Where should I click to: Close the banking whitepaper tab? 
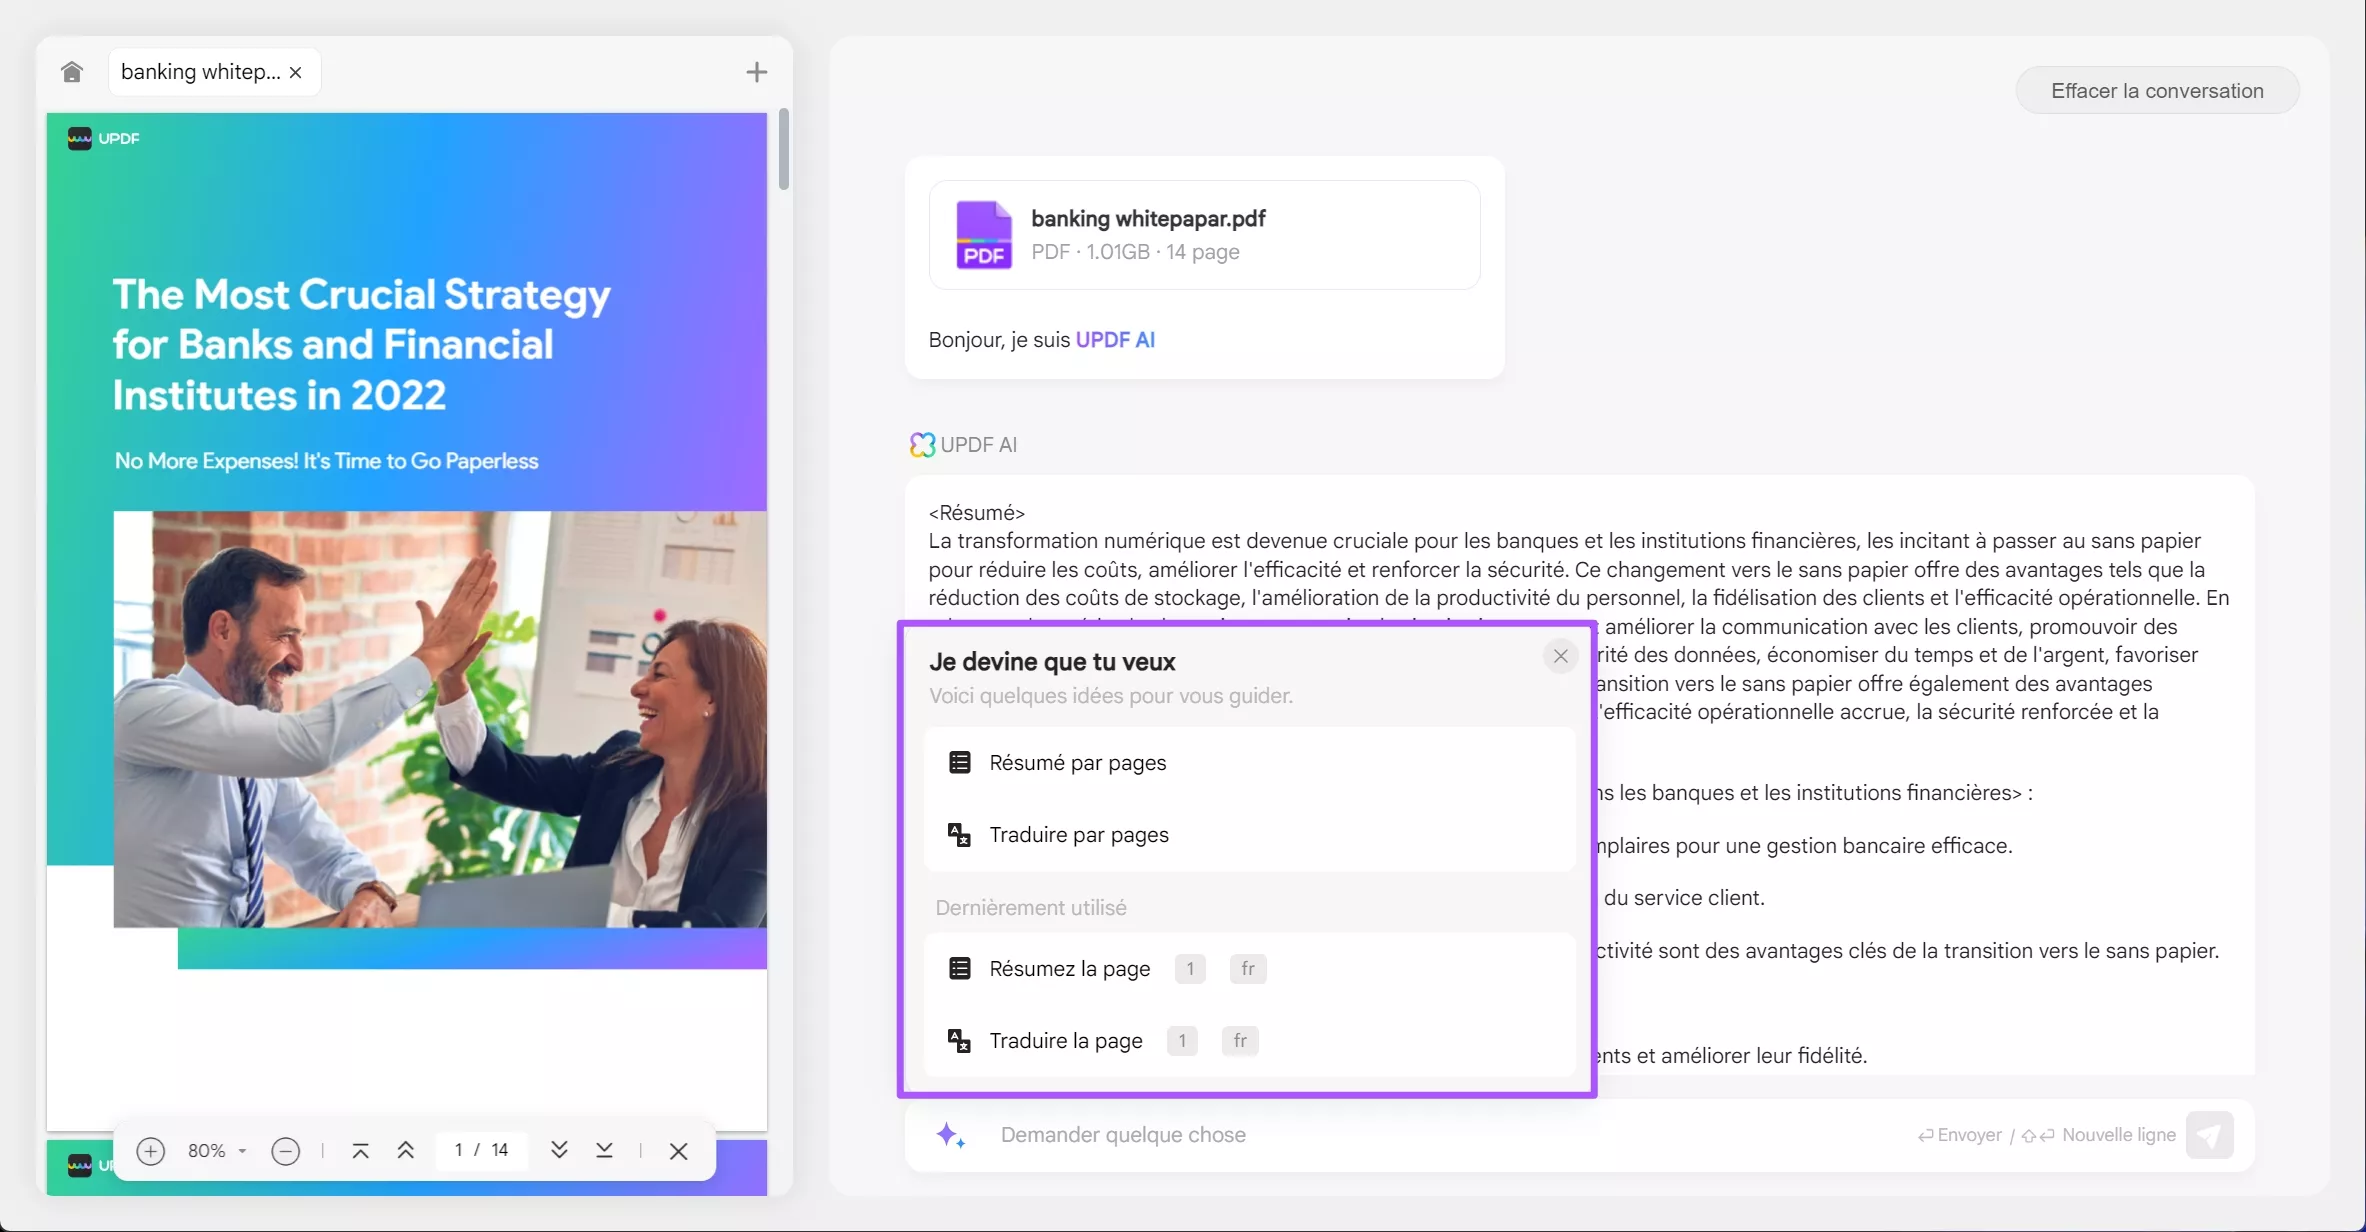click(x=295, y=72)
